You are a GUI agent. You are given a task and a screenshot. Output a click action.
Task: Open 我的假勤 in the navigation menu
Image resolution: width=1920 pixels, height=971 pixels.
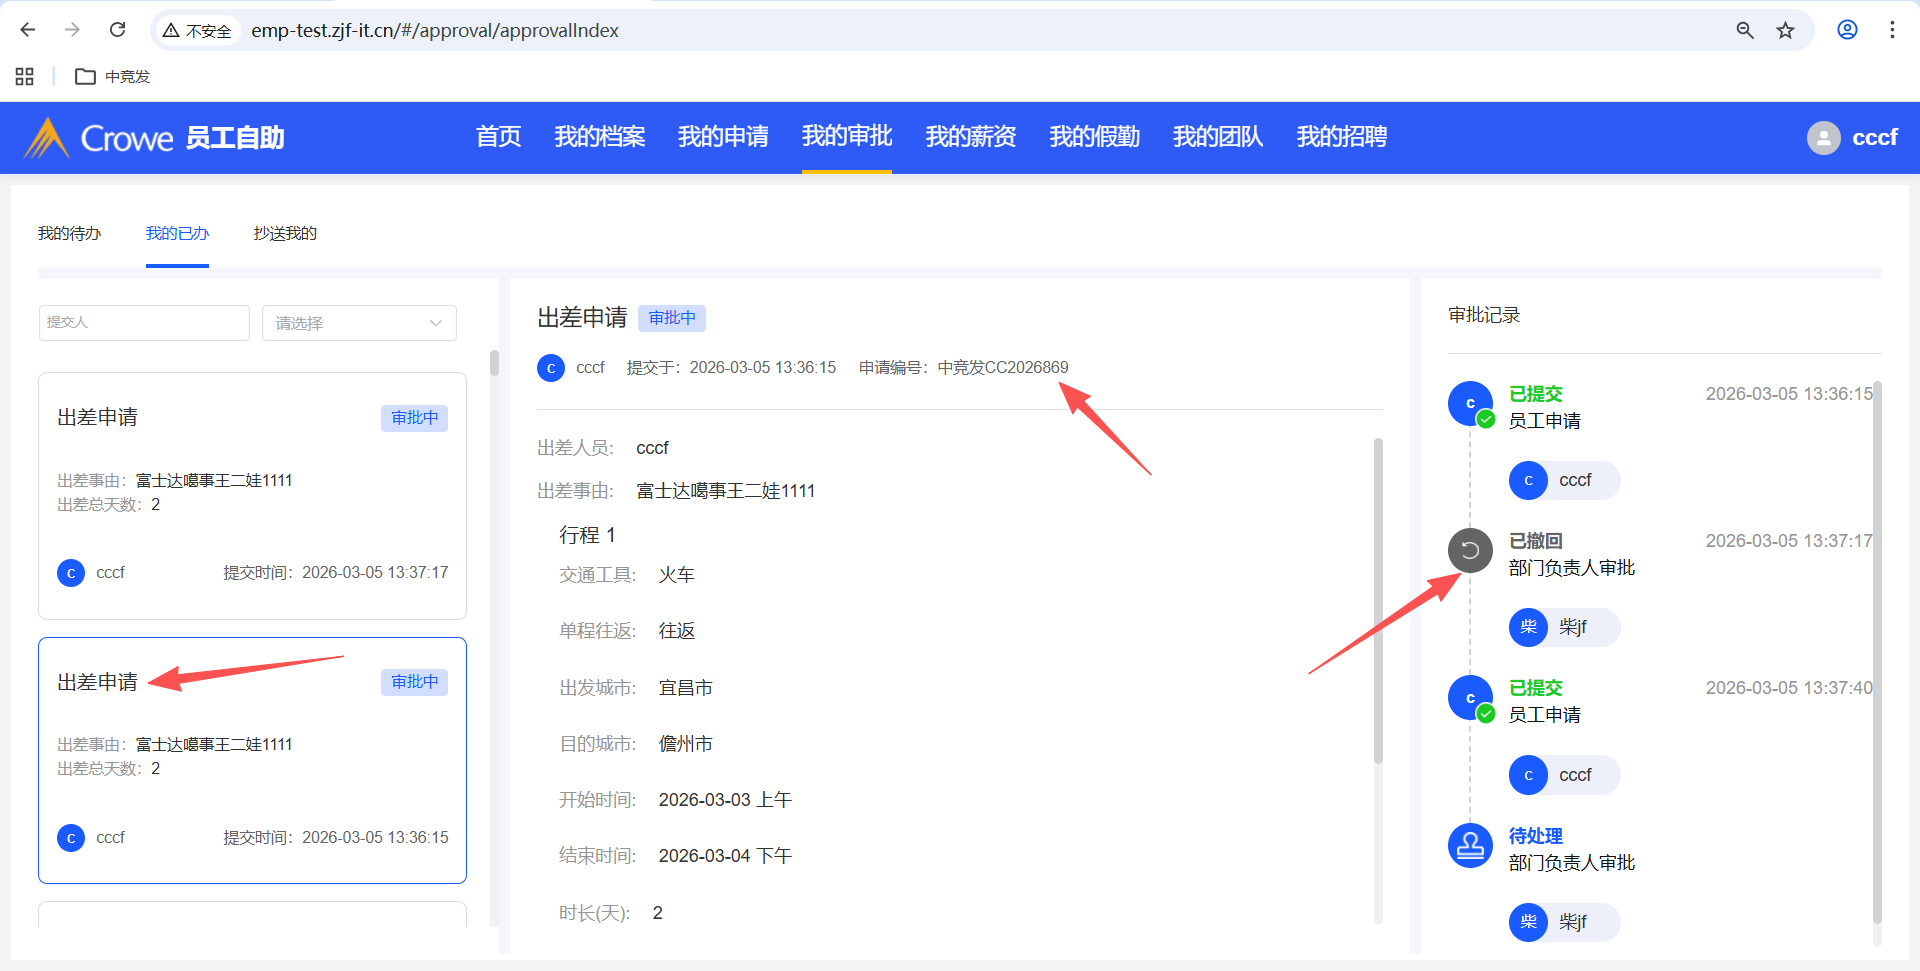(x=1094, y=137)
